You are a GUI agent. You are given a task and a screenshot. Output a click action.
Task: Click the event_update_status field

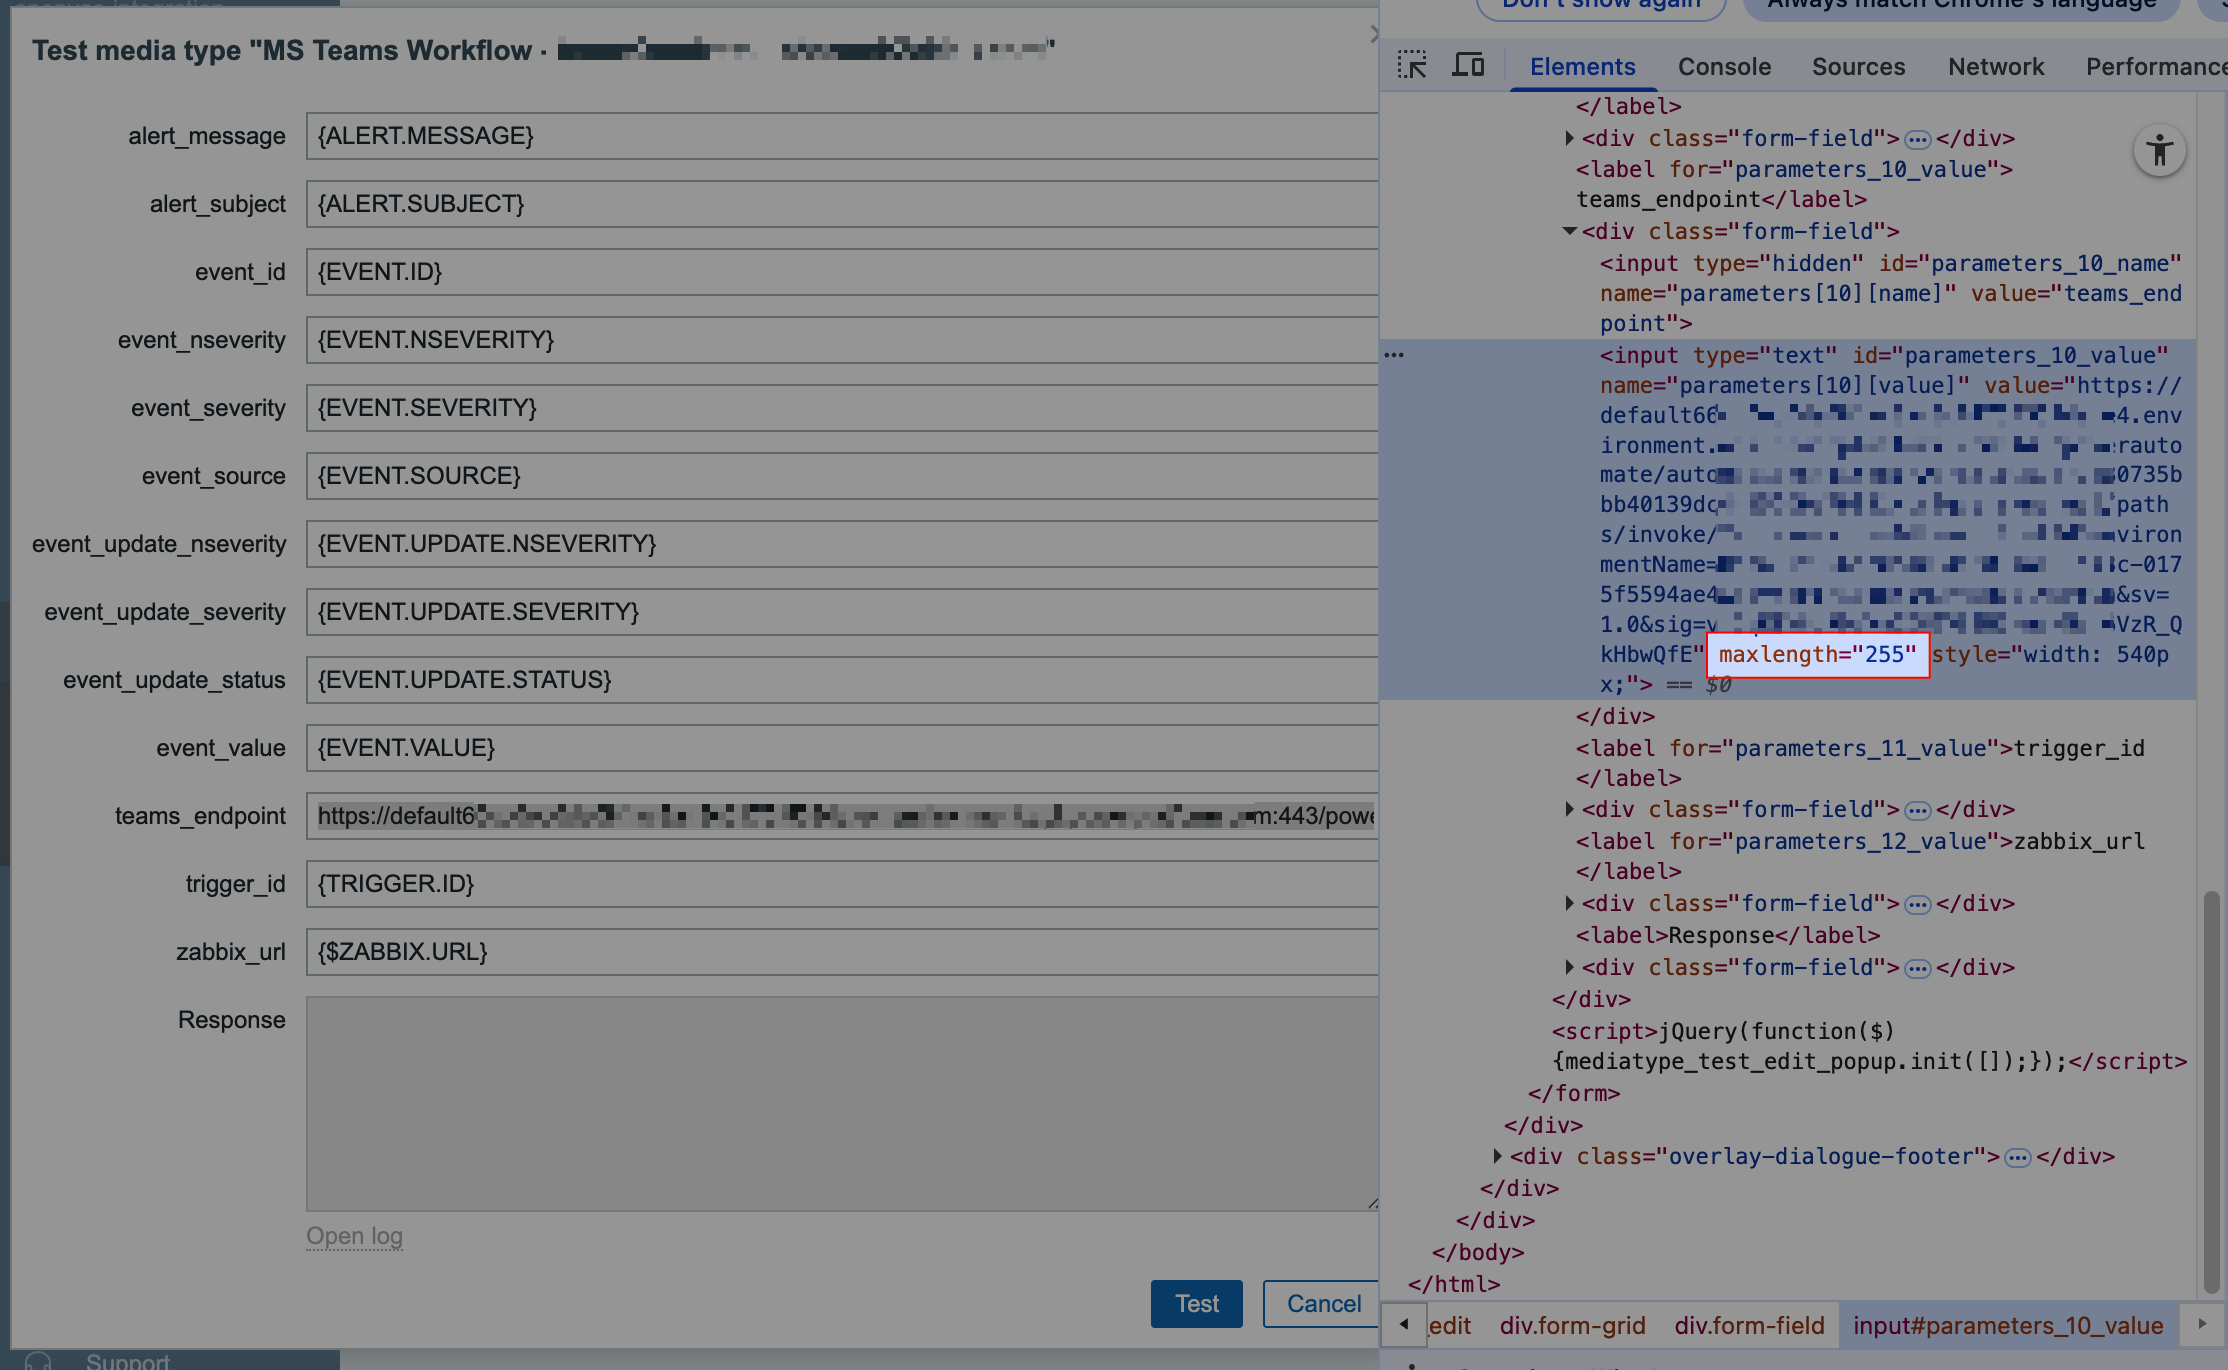[x=842, y=680]
